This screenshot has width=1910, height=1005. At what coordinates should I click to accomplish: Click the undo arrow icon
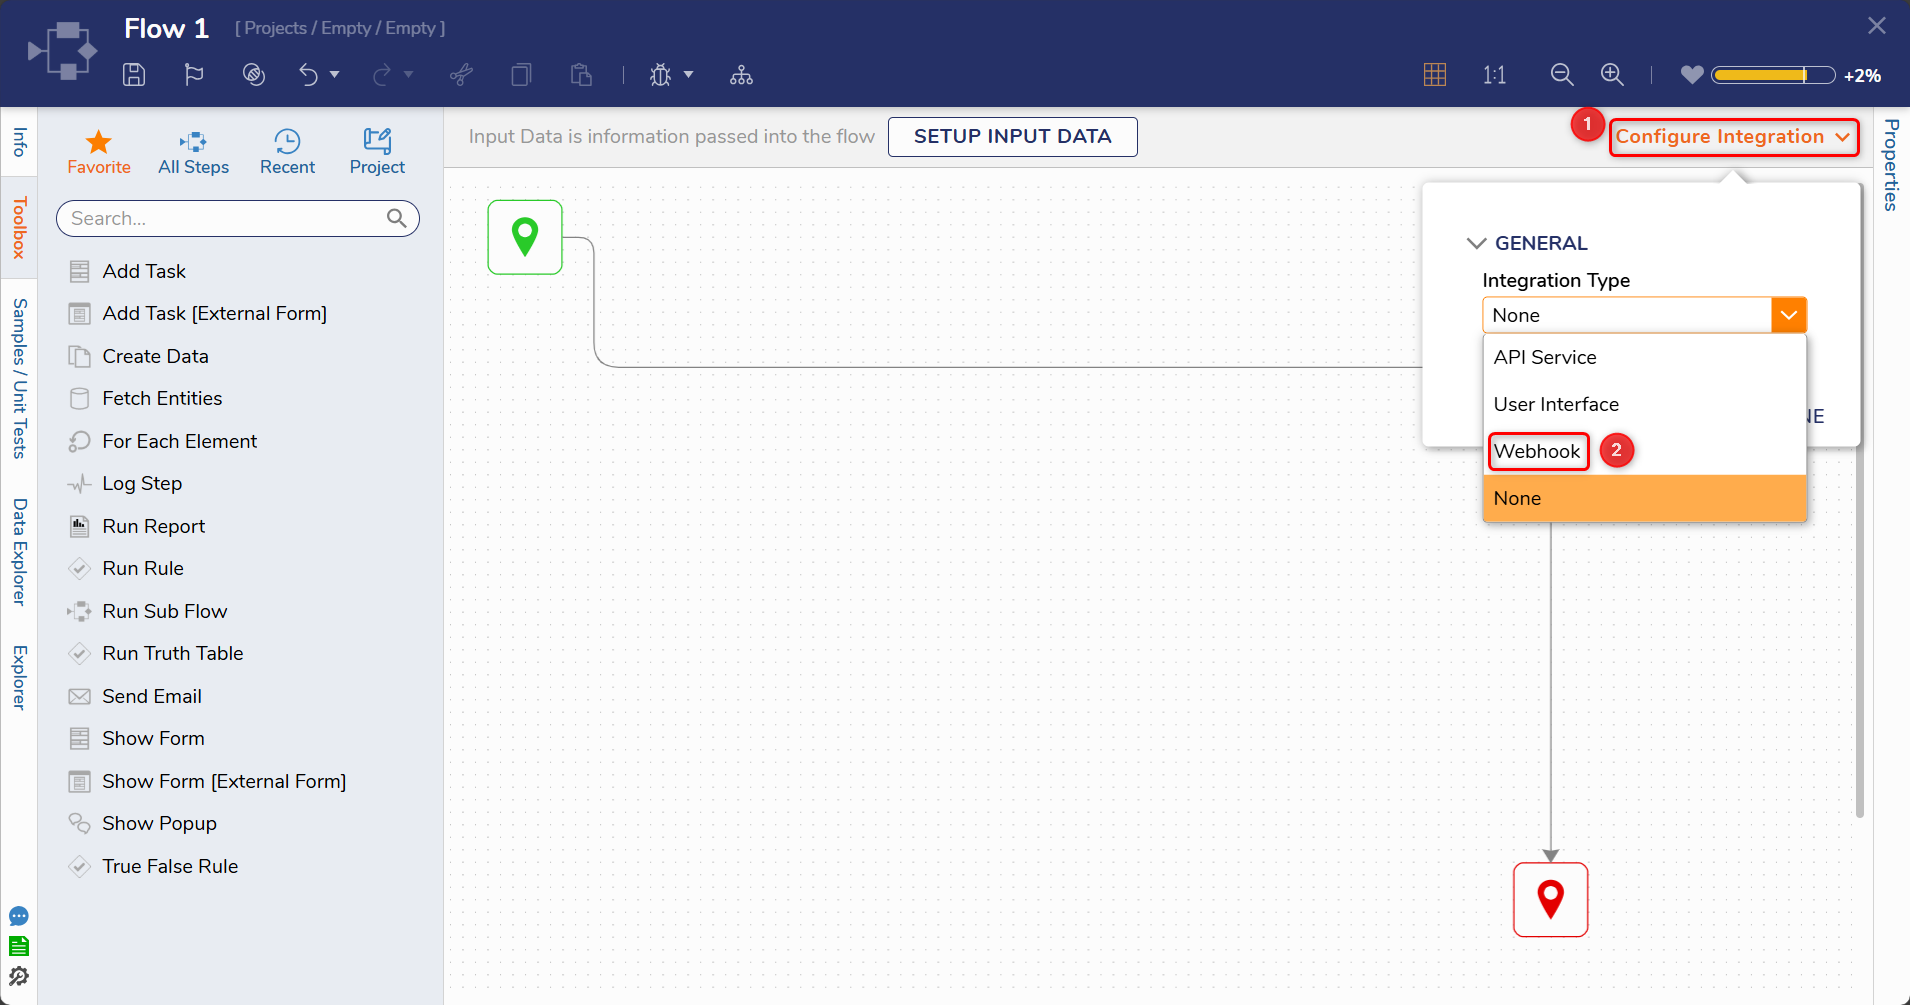tap(308, 75)
